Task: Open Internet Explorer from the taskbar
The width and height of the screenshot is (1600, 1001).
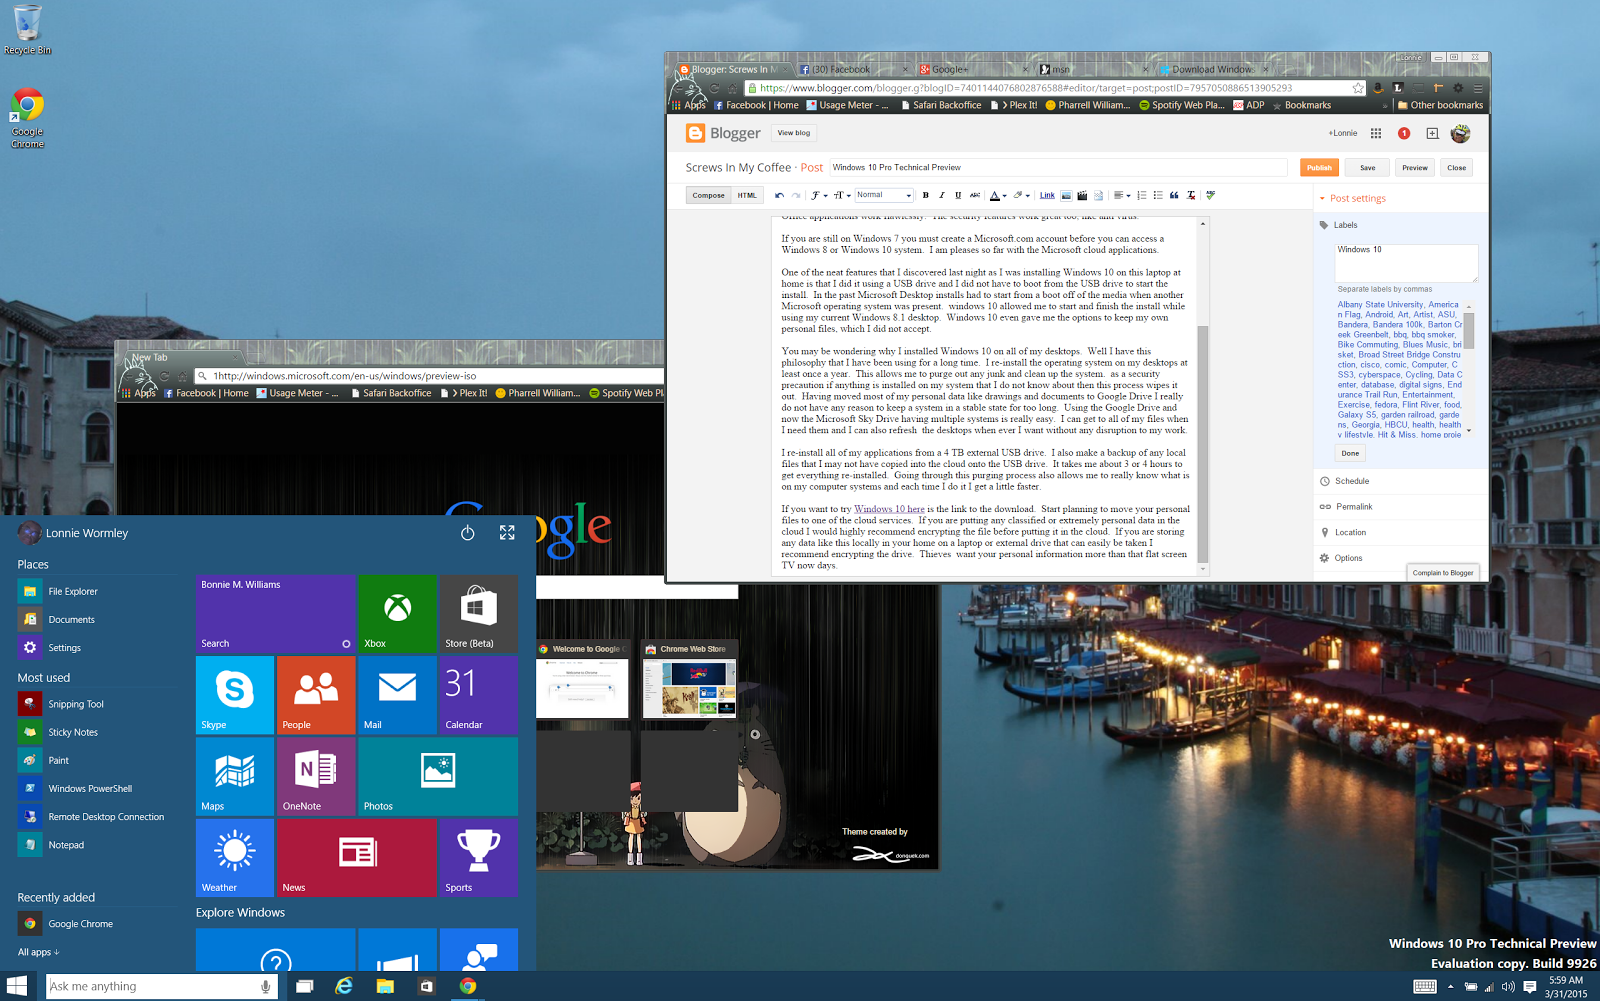Action: coord(344,986)
